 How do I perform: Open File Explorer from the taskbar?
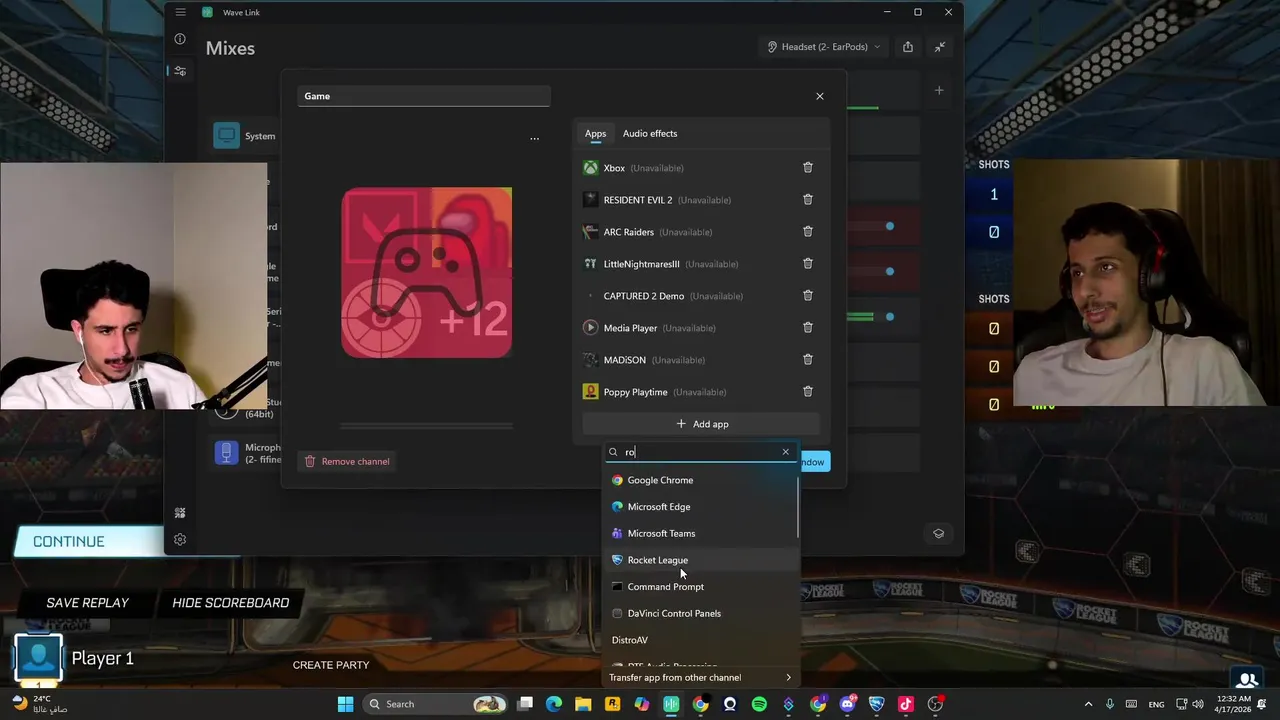[x=583, y=704]
